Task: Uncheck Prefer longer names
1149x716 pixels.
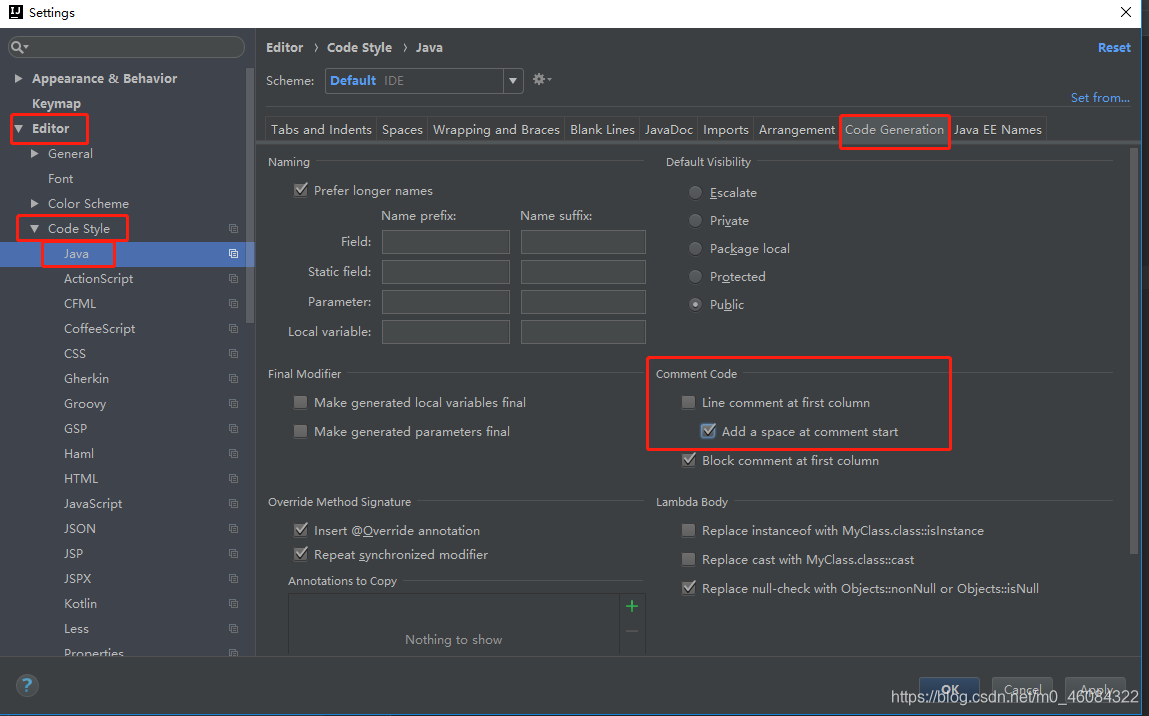Action: (x=300, y=190)
